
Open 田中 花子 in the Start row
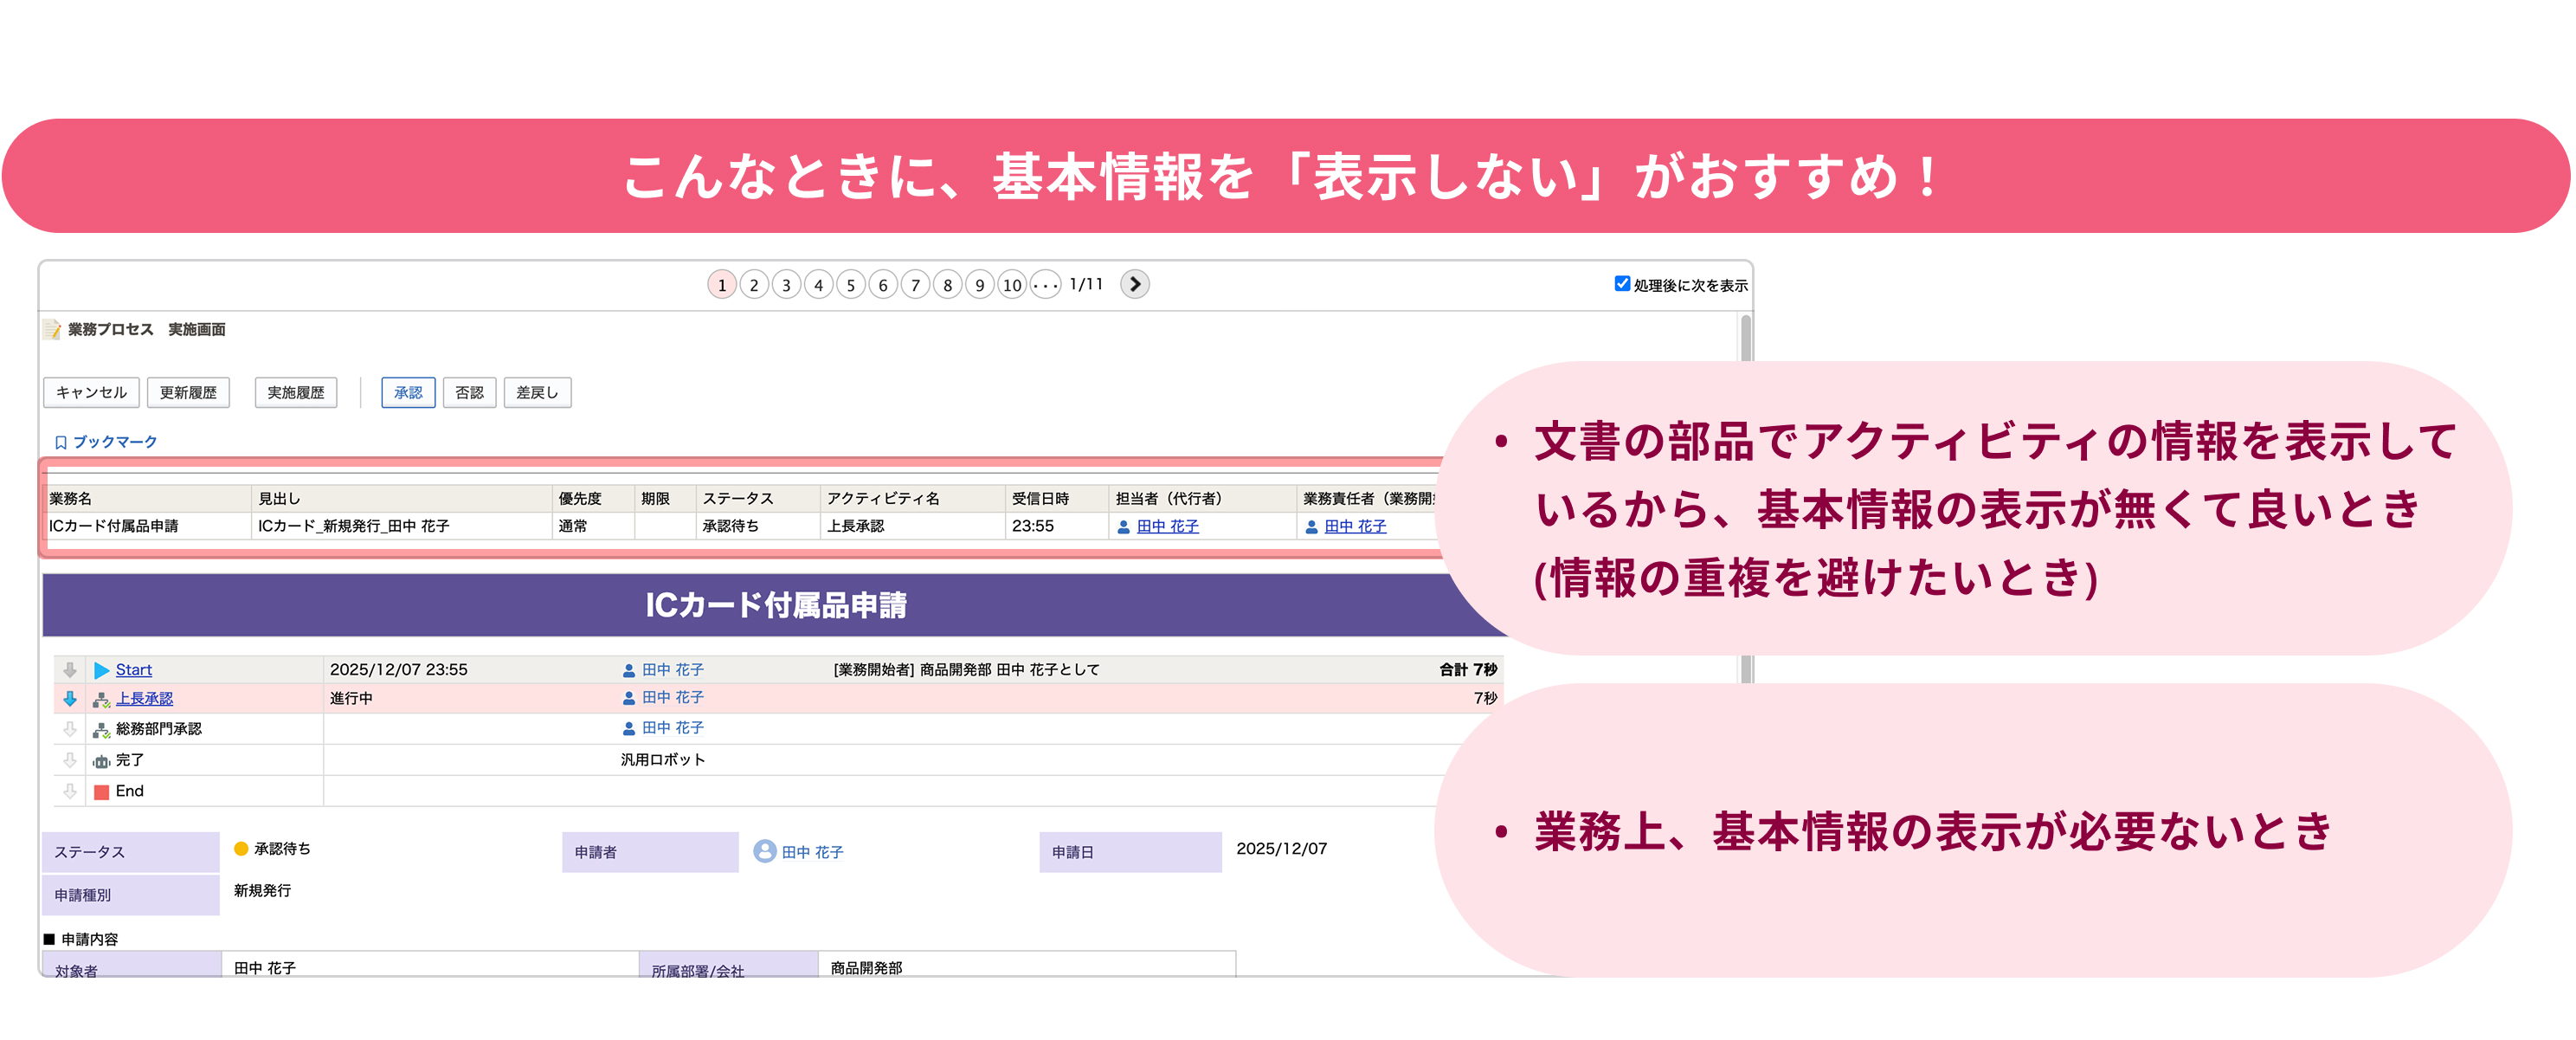(672, 669)
